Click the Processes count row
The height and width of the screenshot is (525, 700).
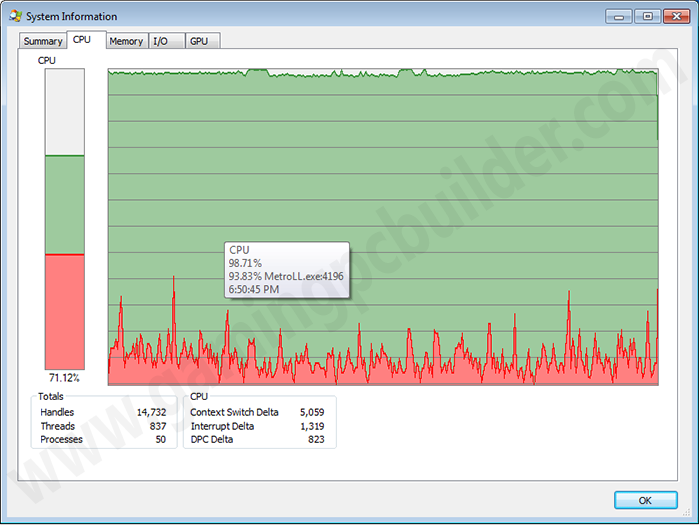(x=103, y=439)
